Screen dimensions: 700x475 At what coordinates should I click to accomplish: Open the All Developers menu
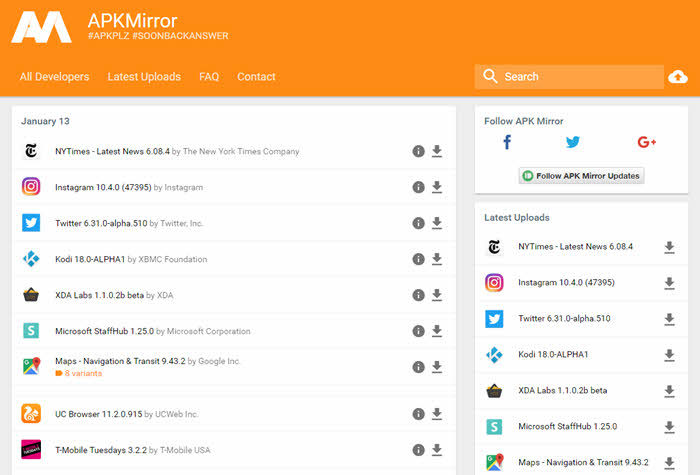[54, 77]
